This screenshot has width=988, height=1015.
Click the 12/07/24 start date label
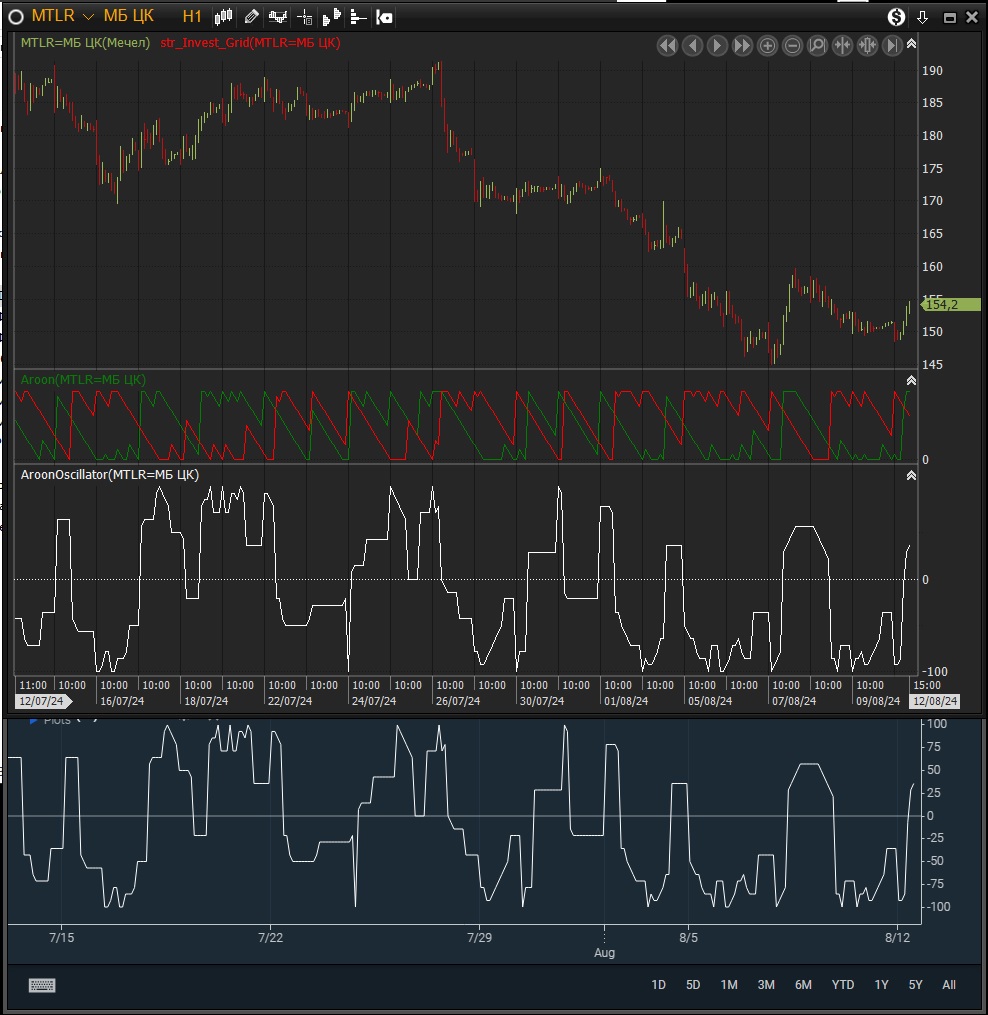(40, 701)
